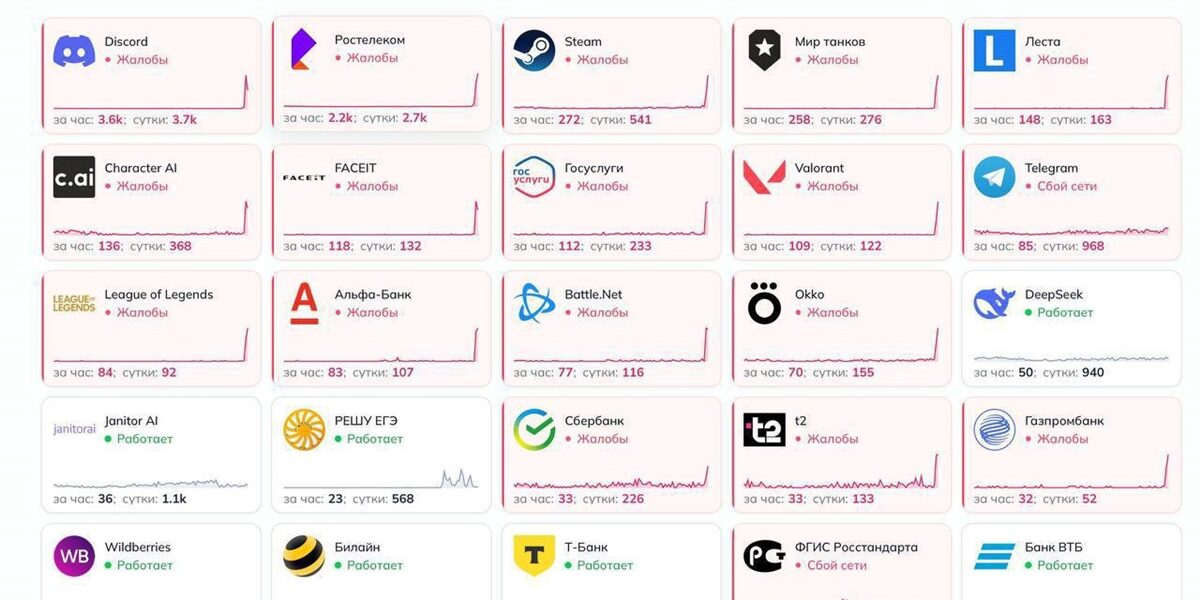Screen dimensions: 1200x600
Task: Open the Госуслуги service title
Action: 594,168
